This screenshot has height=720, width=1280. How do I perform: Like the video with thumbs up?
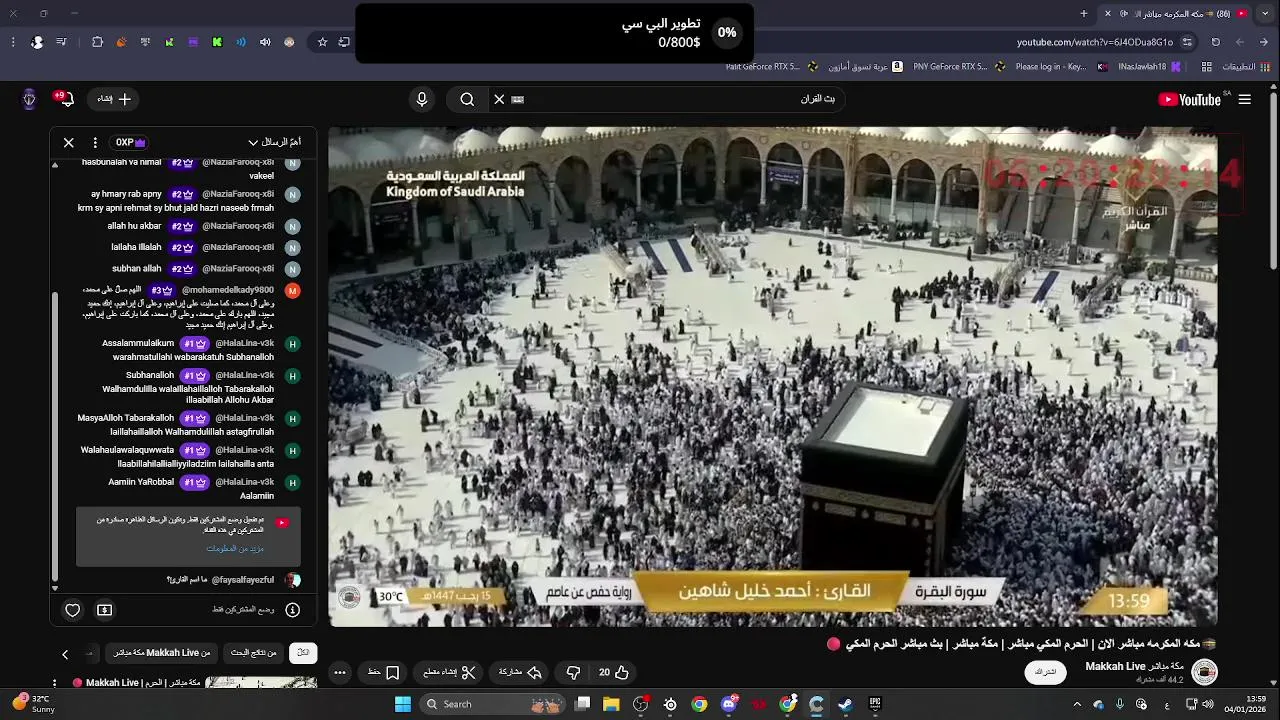tap(614, 672)
